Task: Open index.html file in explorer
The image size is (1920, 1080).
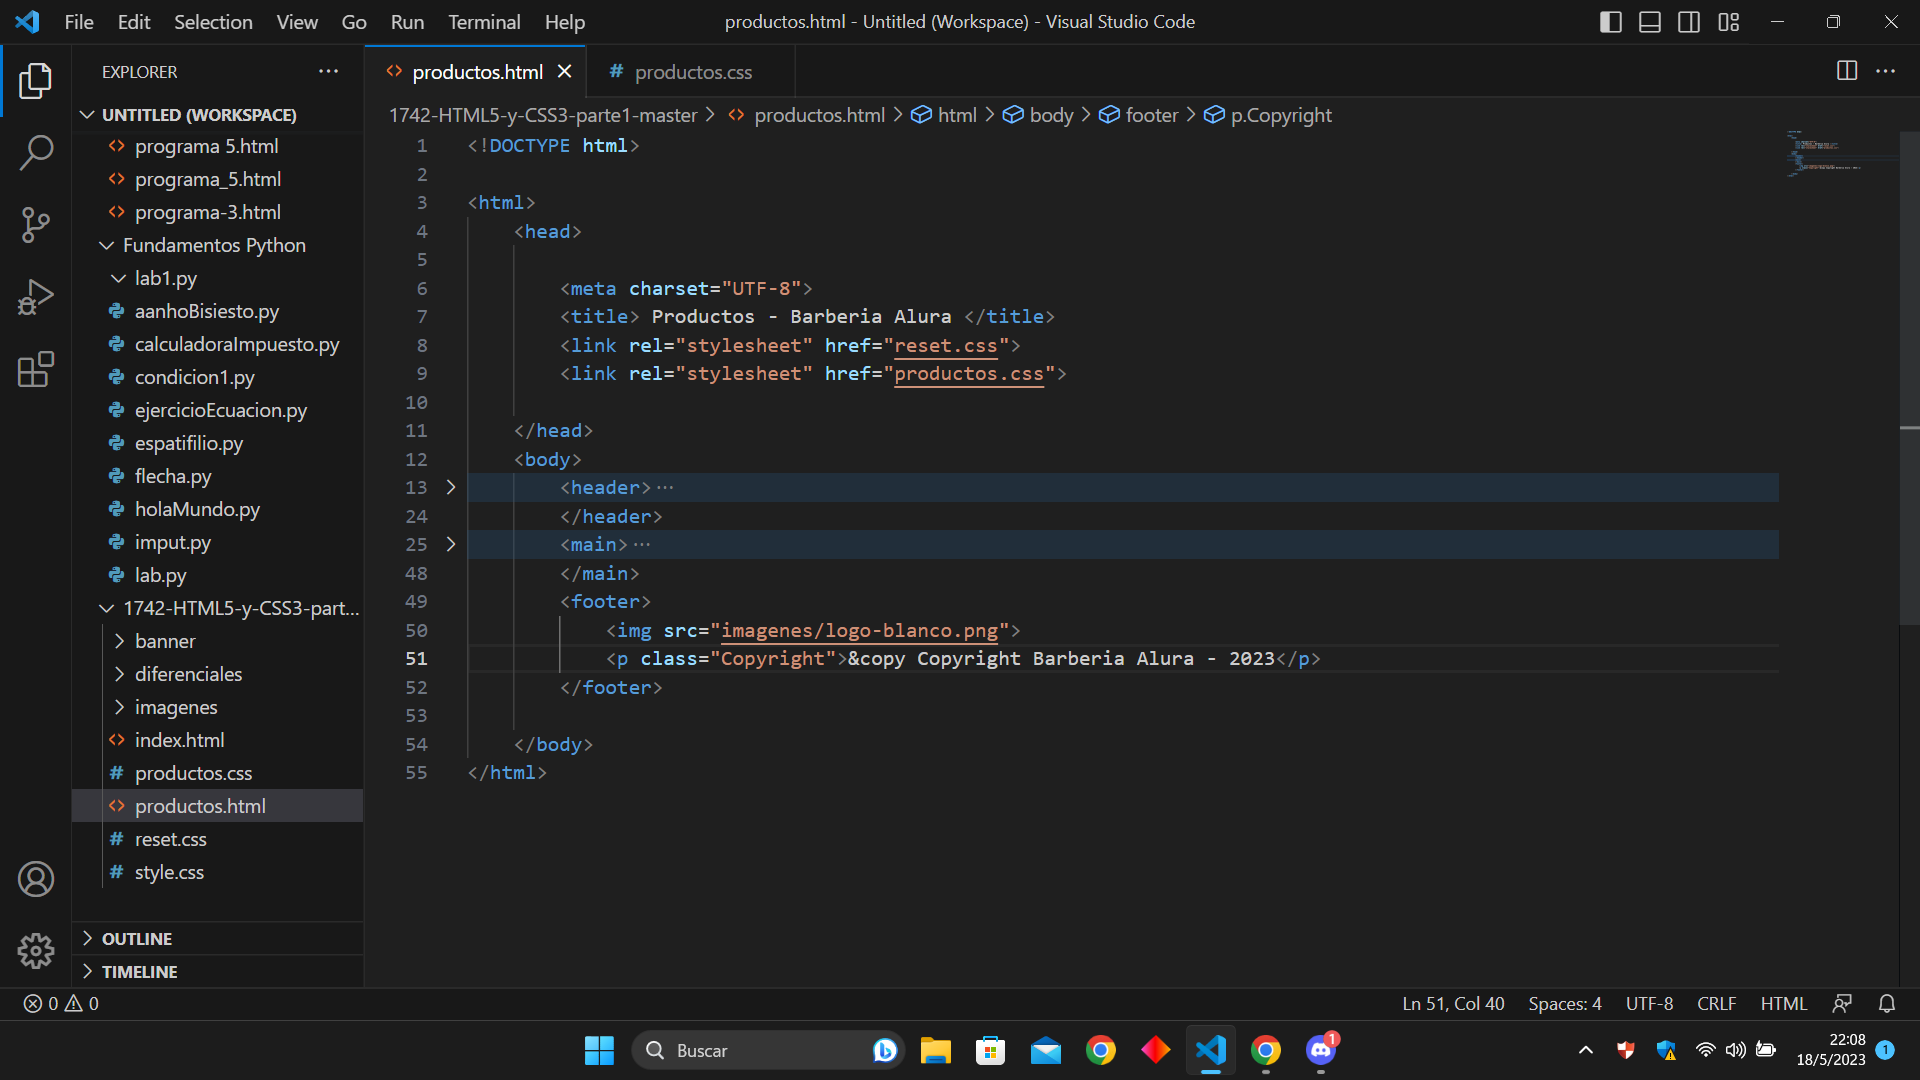Action: [179, 740]
